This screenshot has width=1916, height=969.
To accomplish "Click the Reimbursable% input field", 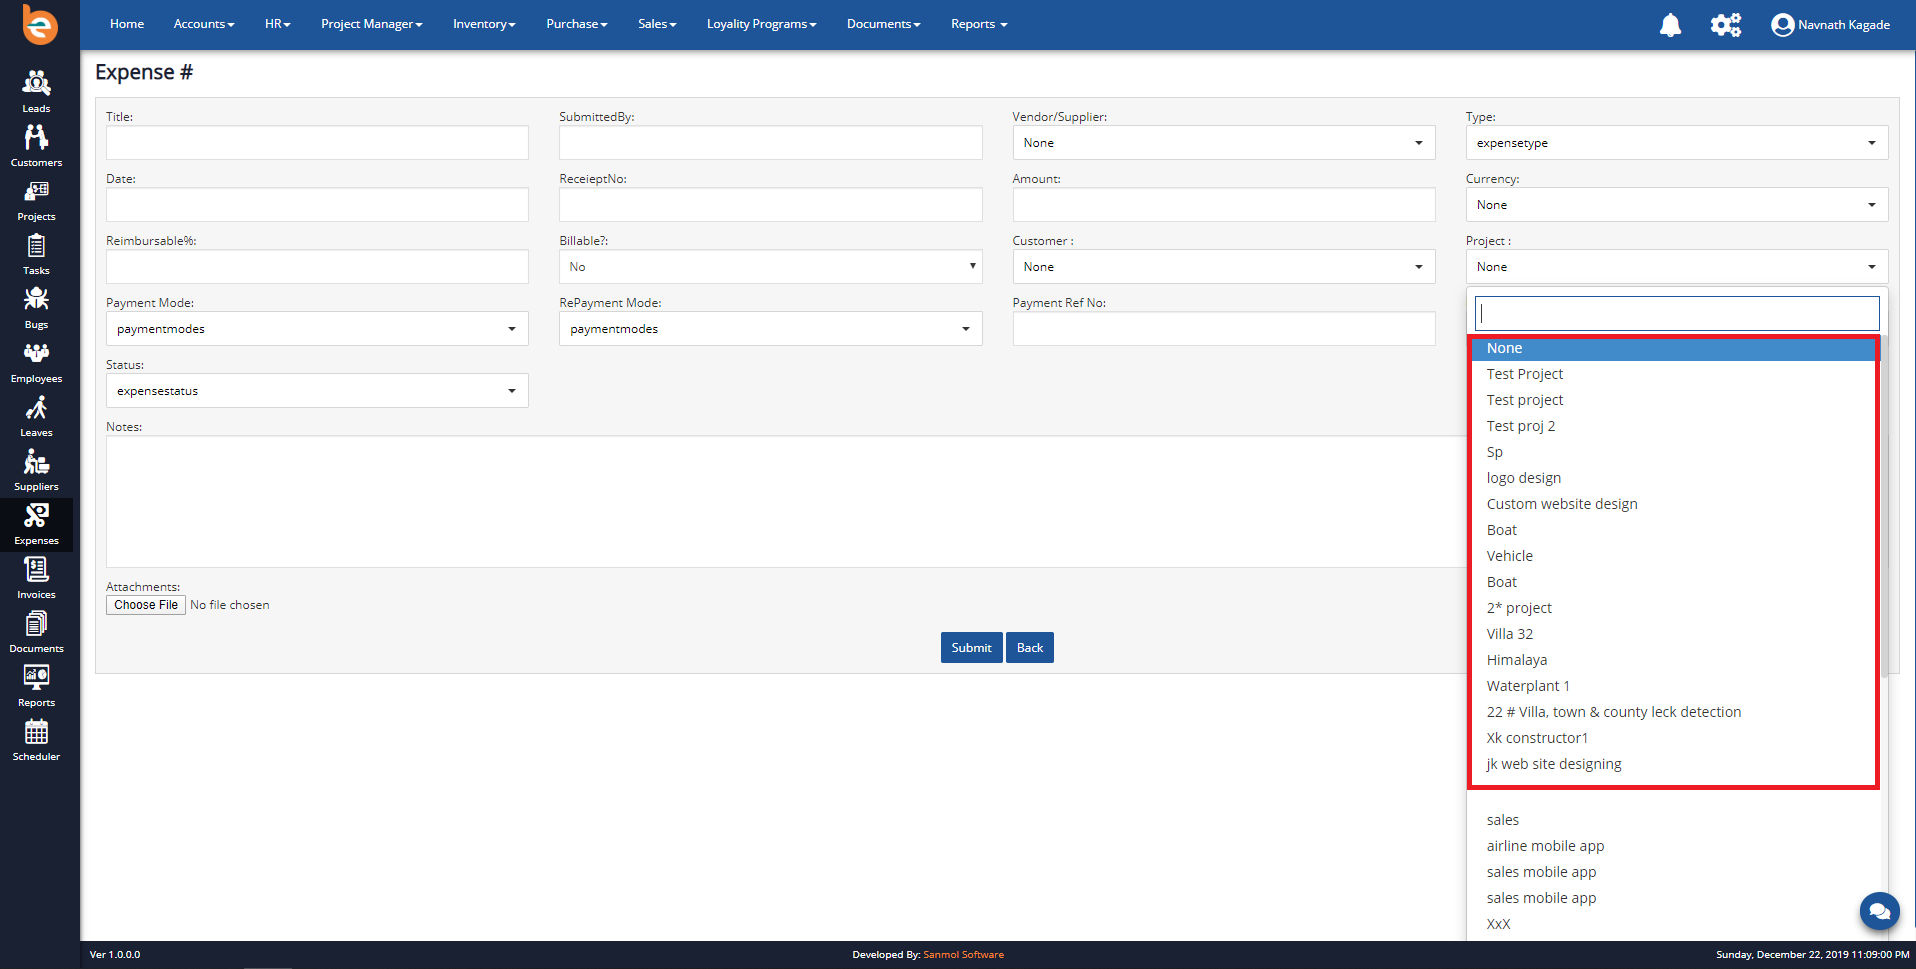I will tap(317, 267).
